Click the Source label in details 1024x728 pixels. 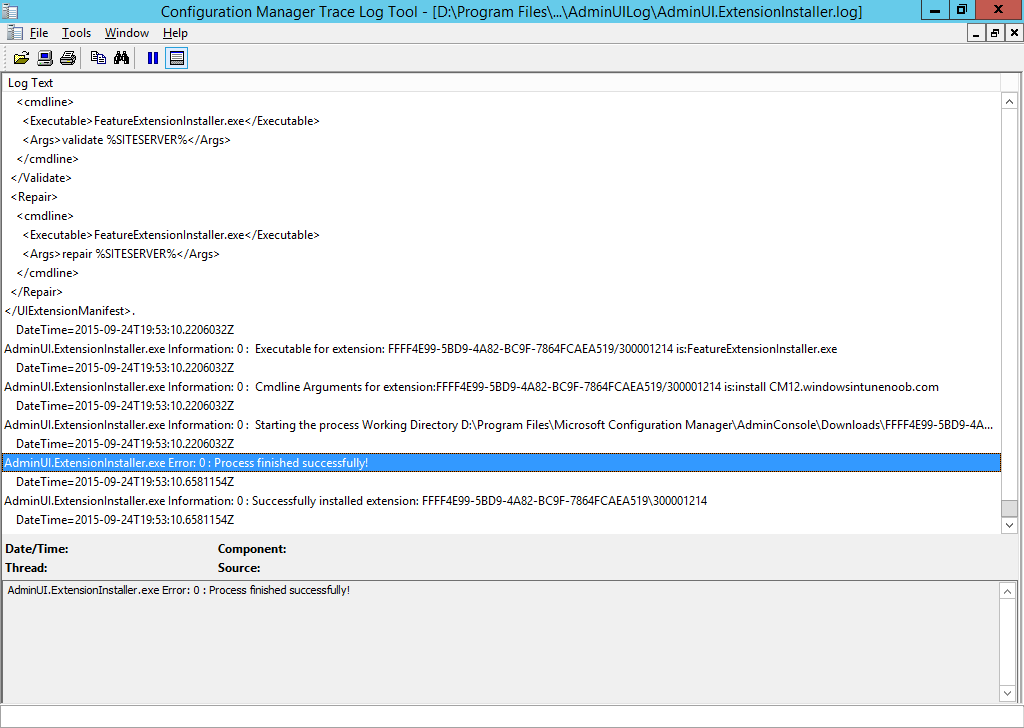pos(239,568)
